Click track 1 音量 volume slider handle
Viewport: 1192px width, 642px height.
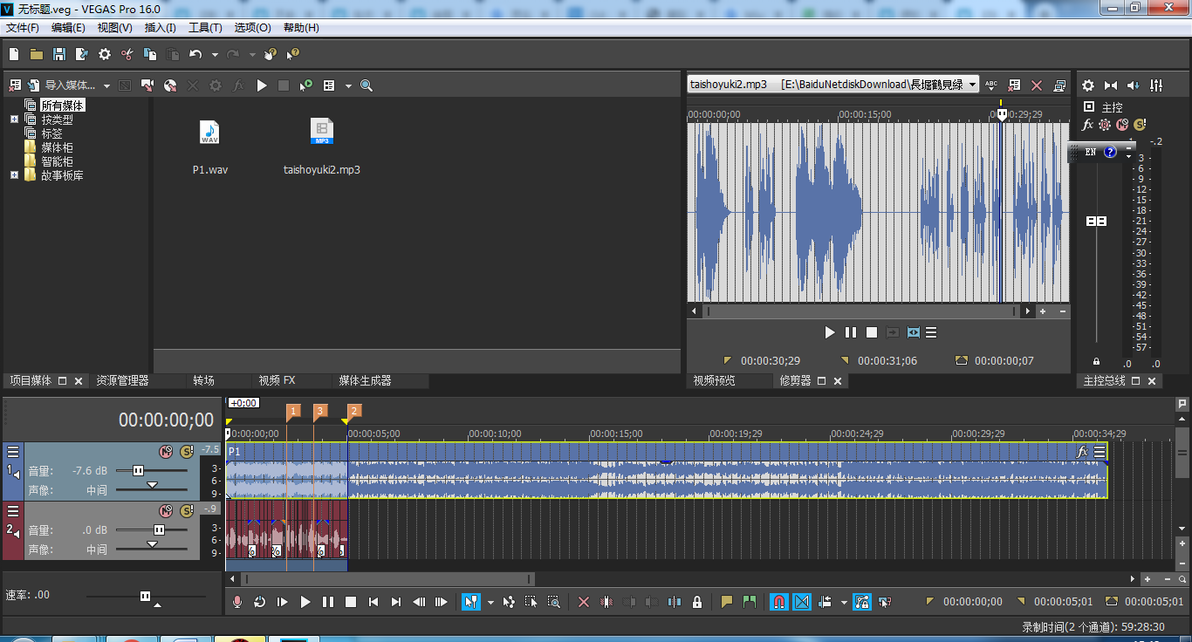(x=138, y=470)
